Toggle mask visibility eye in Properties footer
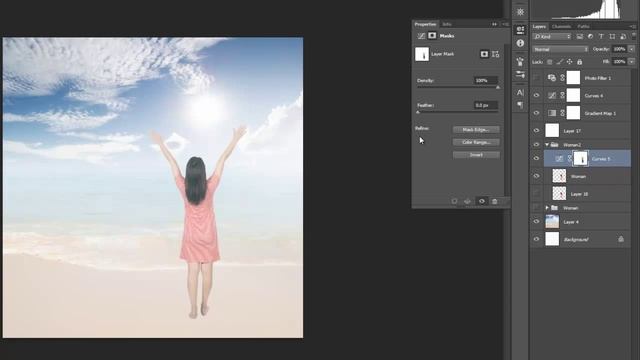Screen dimensions: 640x360 click(x=482, y=201)
